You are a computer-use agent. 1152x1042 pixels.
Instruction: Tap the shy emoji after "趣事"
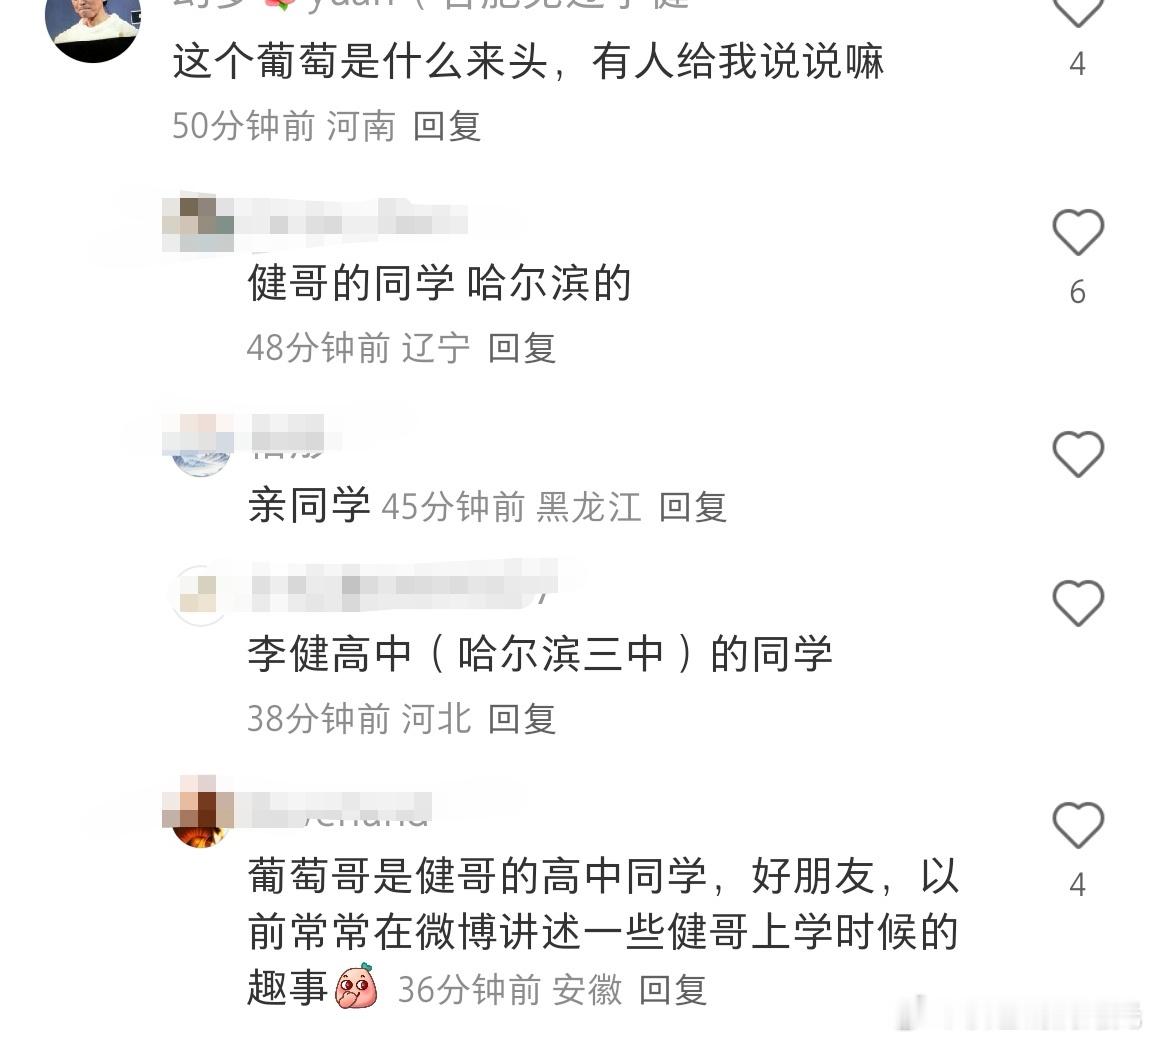356,986
